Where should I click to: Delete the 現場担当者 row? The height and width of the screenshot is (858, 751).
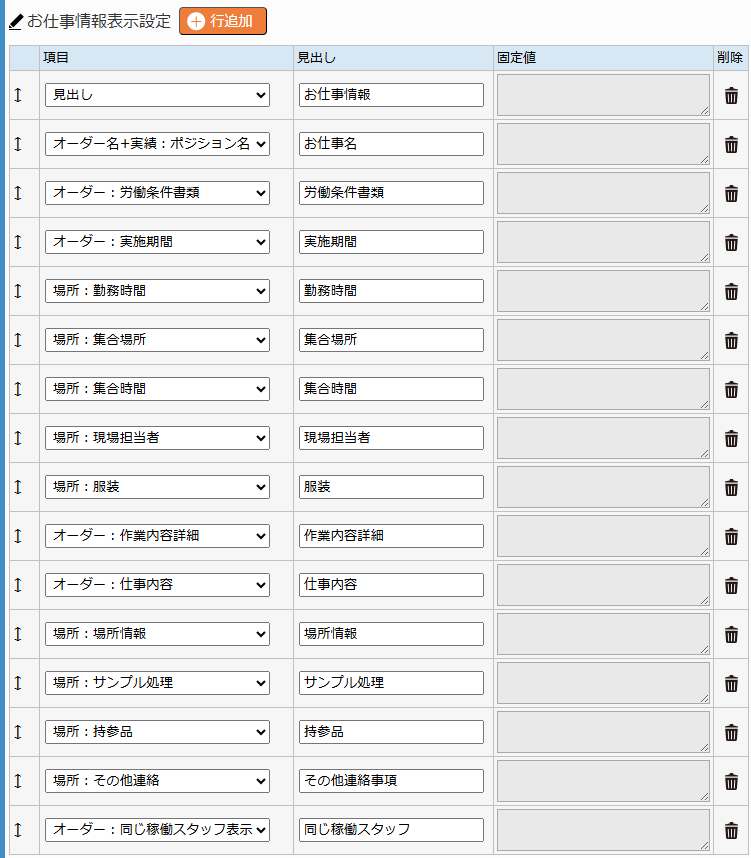[731, 438]
